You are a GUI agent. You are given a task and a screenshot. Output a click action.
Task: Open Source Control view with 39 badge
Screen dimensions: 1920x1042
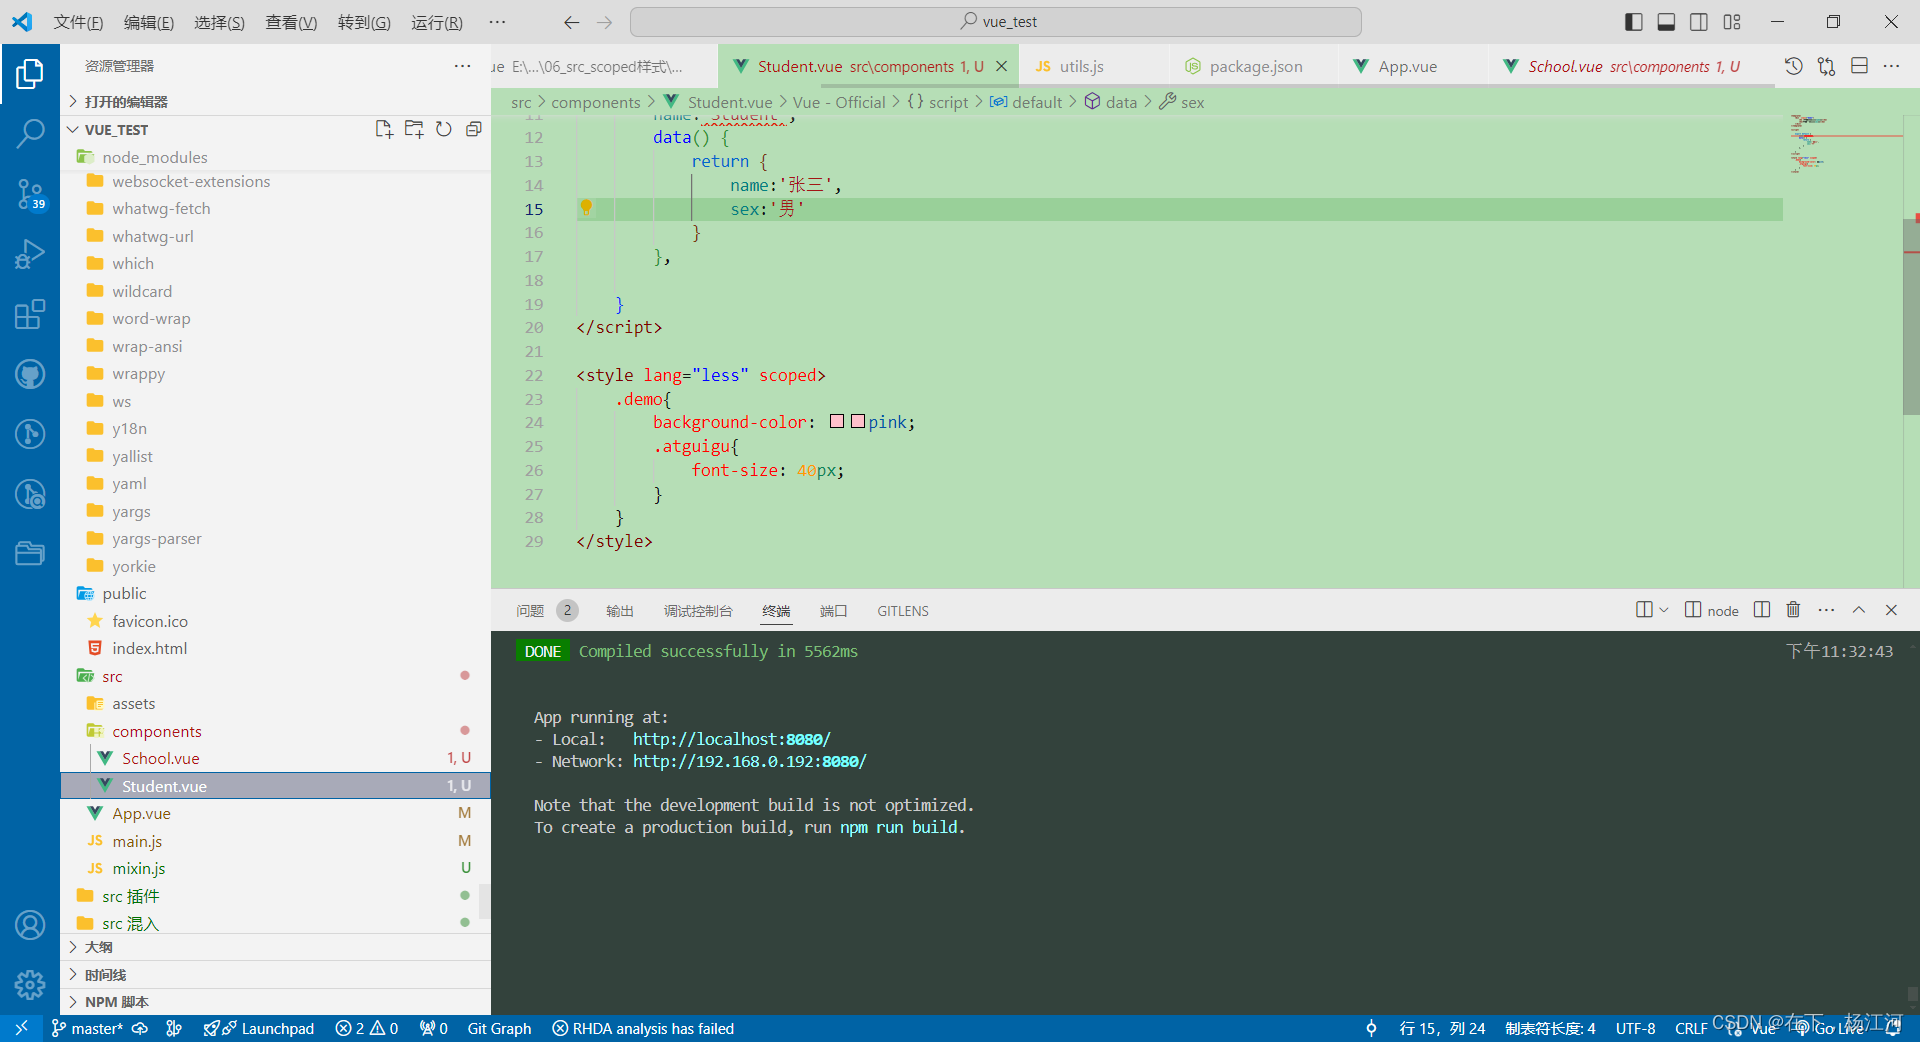[30, 194]
